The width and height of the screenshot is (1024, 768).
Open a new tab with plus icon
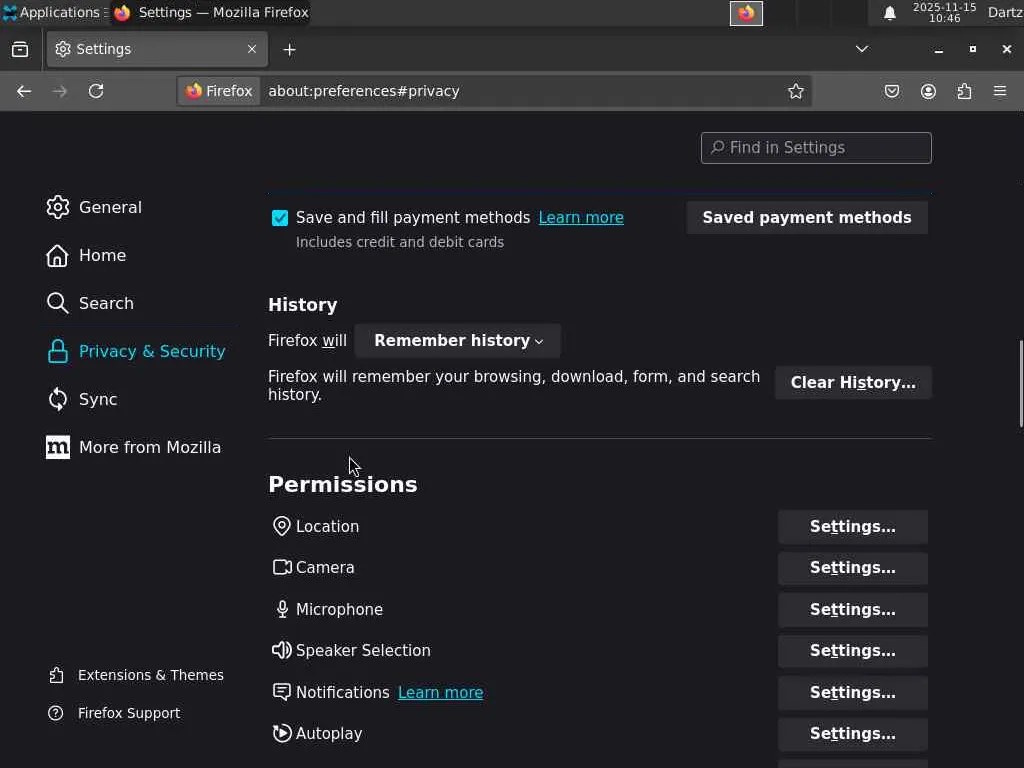click(289, 49)
